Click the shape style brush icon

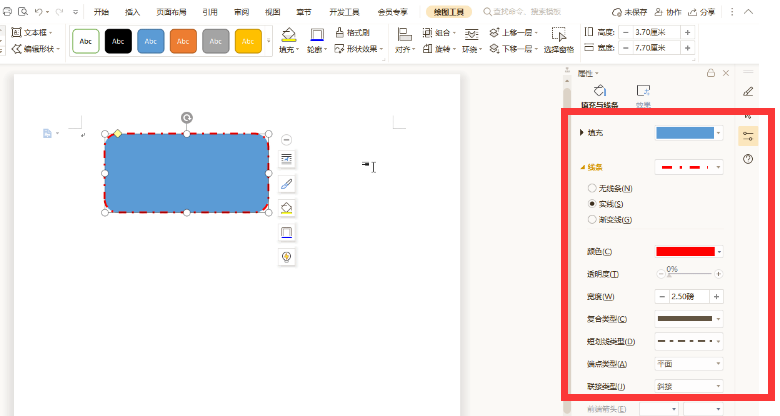pyautogui.click(x=287, y=184)
